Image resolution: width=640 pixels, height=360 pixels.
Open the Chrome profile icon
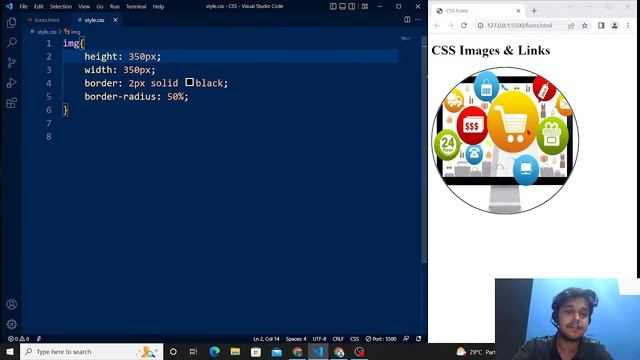click(x=614, y=25)
